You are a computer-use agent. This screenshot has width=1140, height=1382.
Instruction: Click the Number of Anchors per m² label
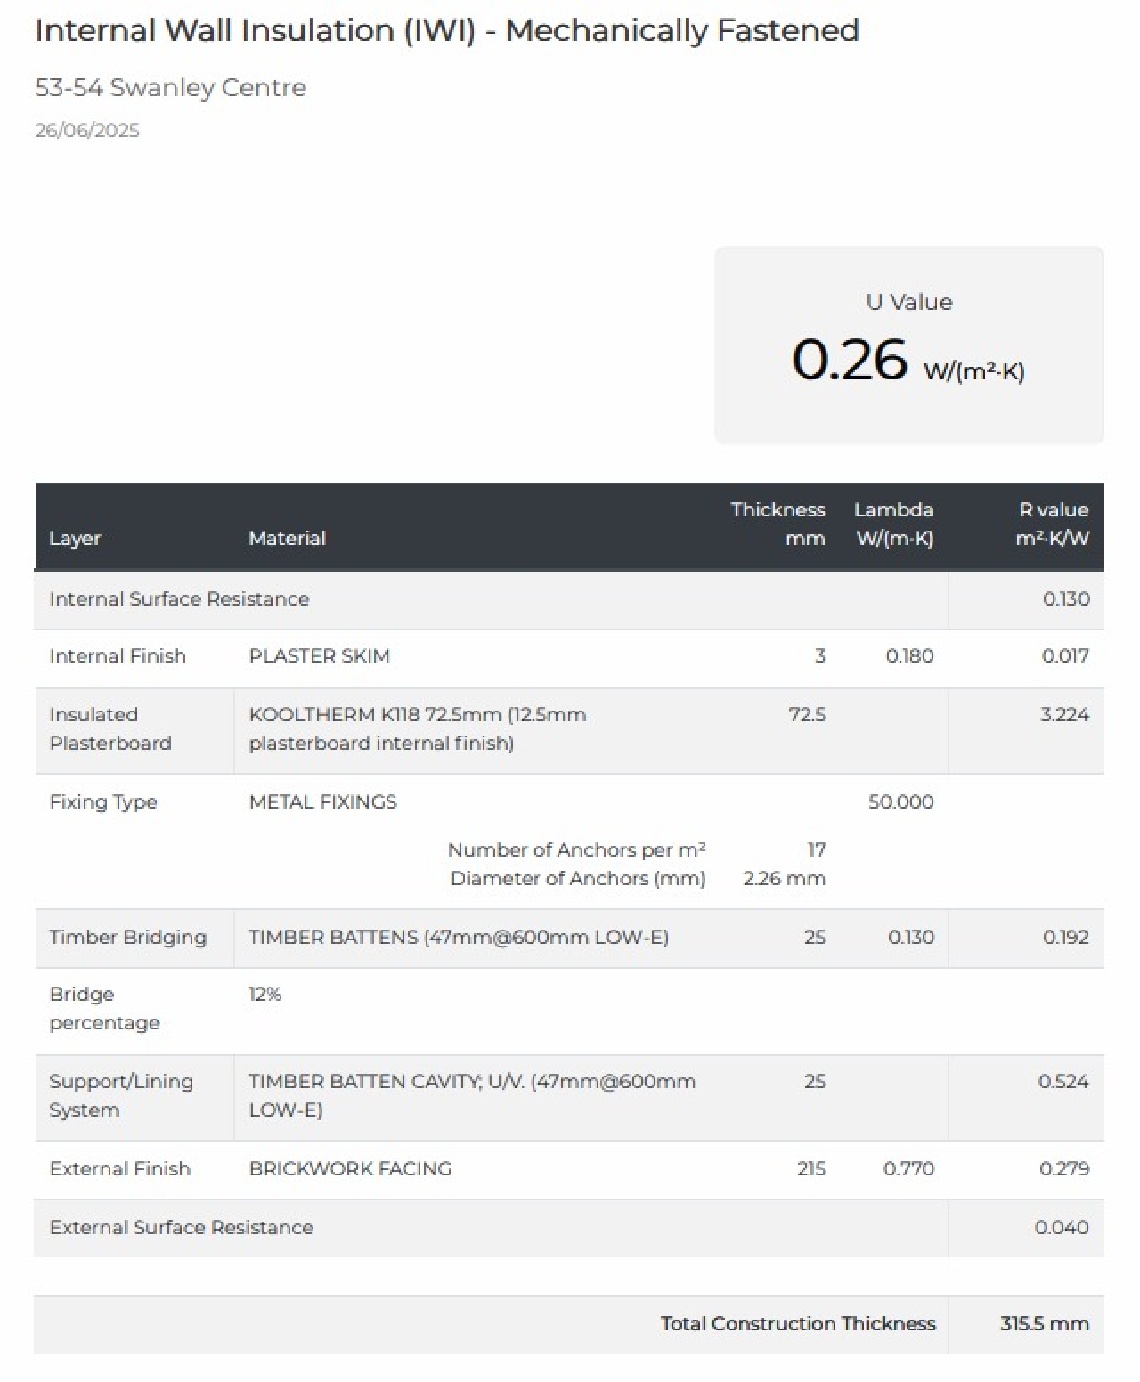tap(576, 850)
